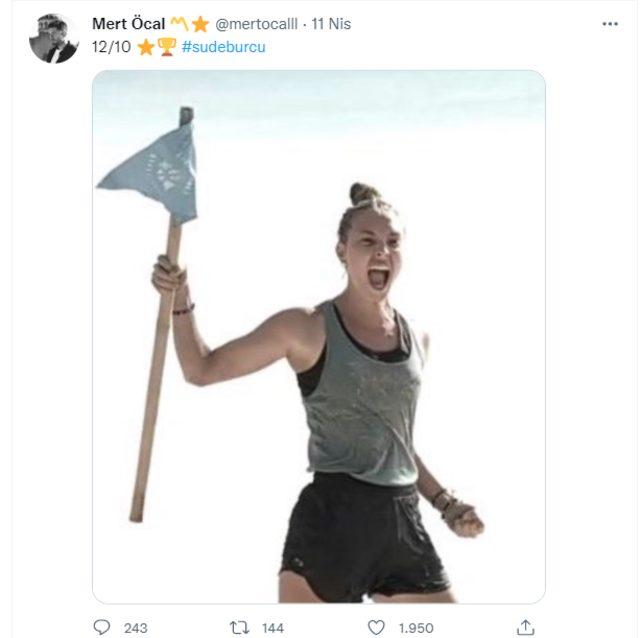View the 243 replies count

(x=136, y=628)
